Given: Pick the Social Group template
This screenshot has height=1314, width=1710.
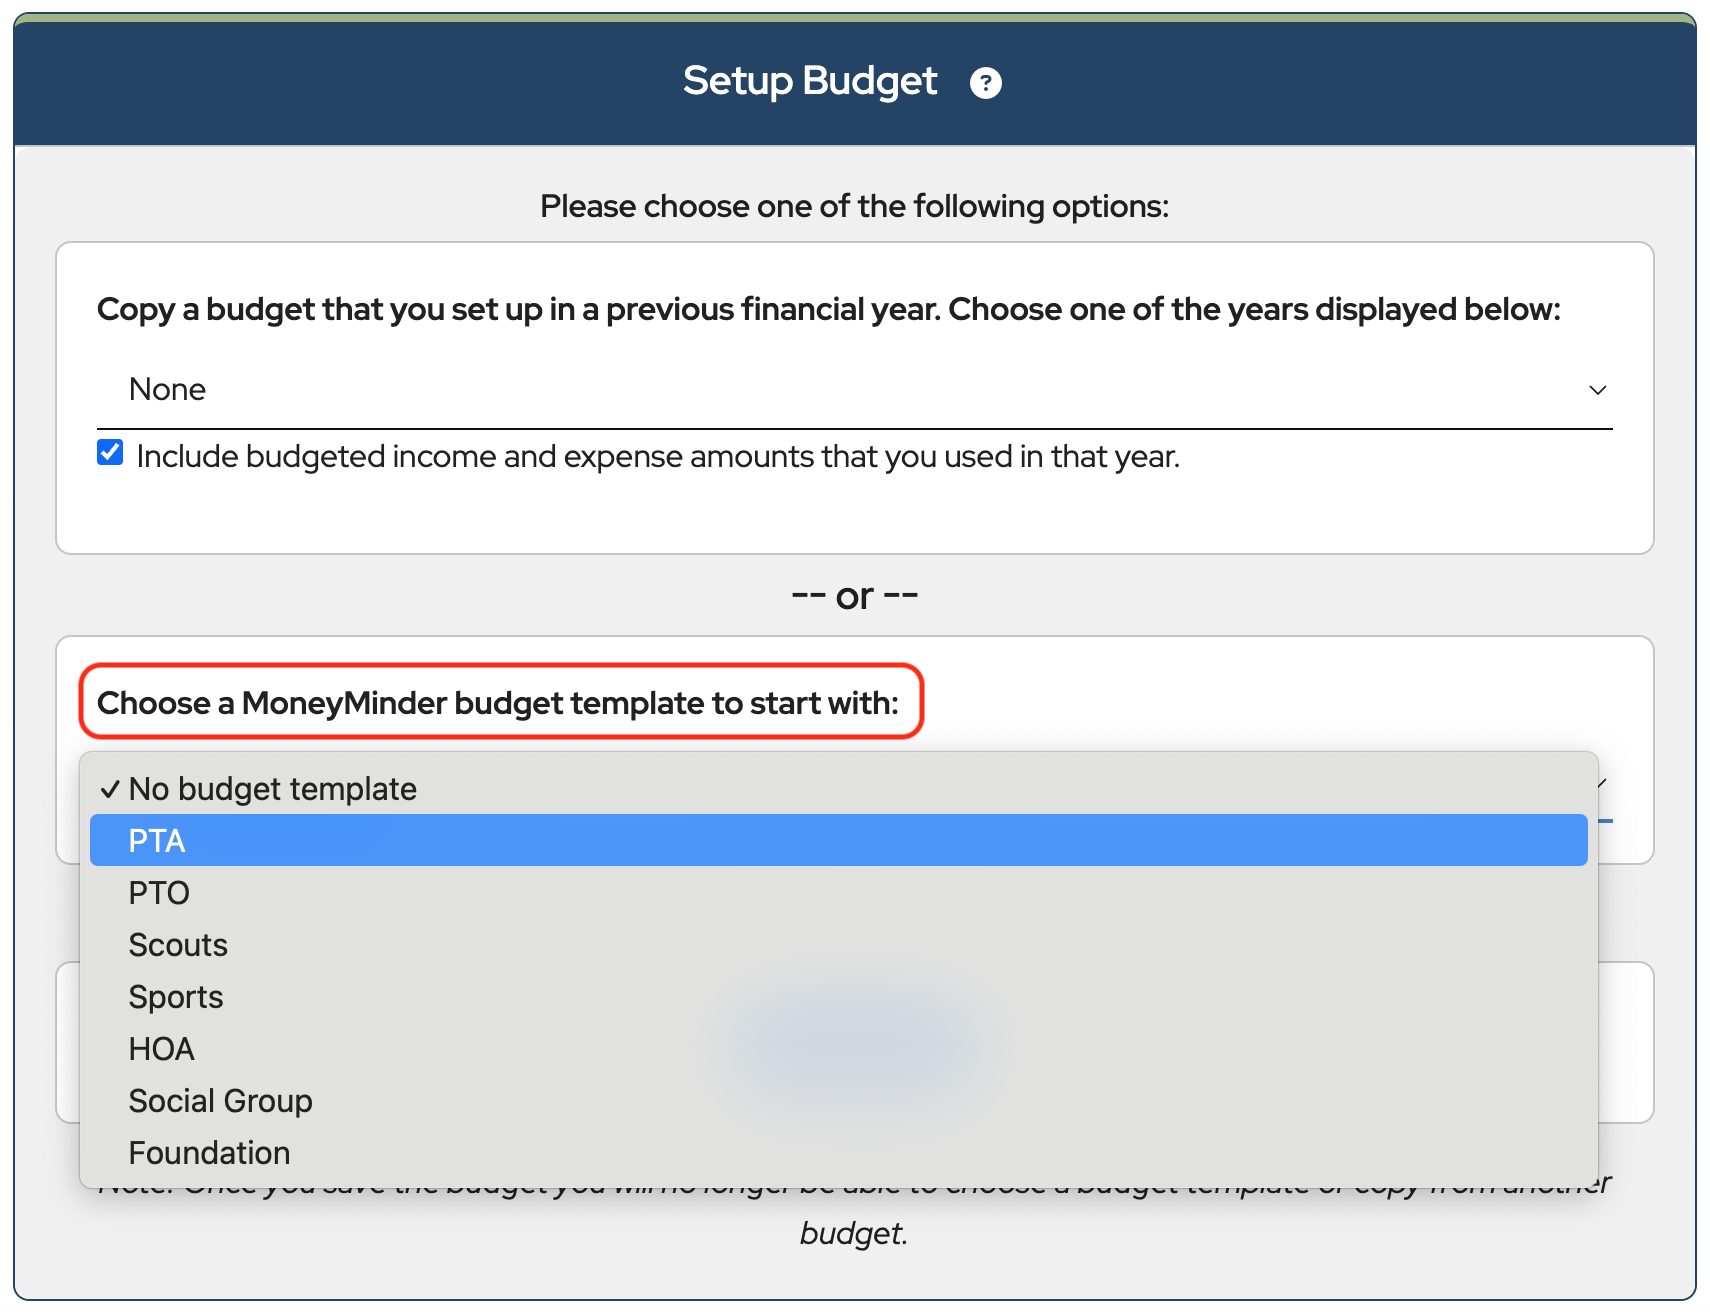Looking at the screenshot, I should pyautogui.click(x=220, y=1101).
